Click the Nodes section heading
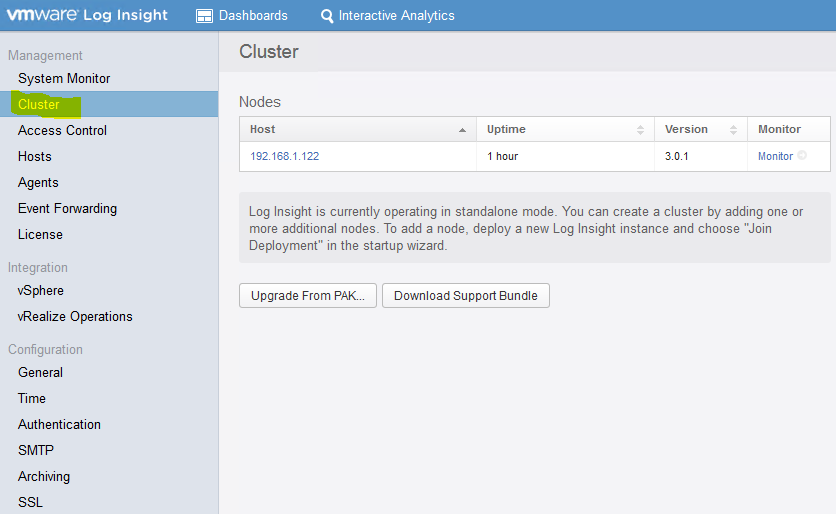836x514 pixels. (260, 102)
